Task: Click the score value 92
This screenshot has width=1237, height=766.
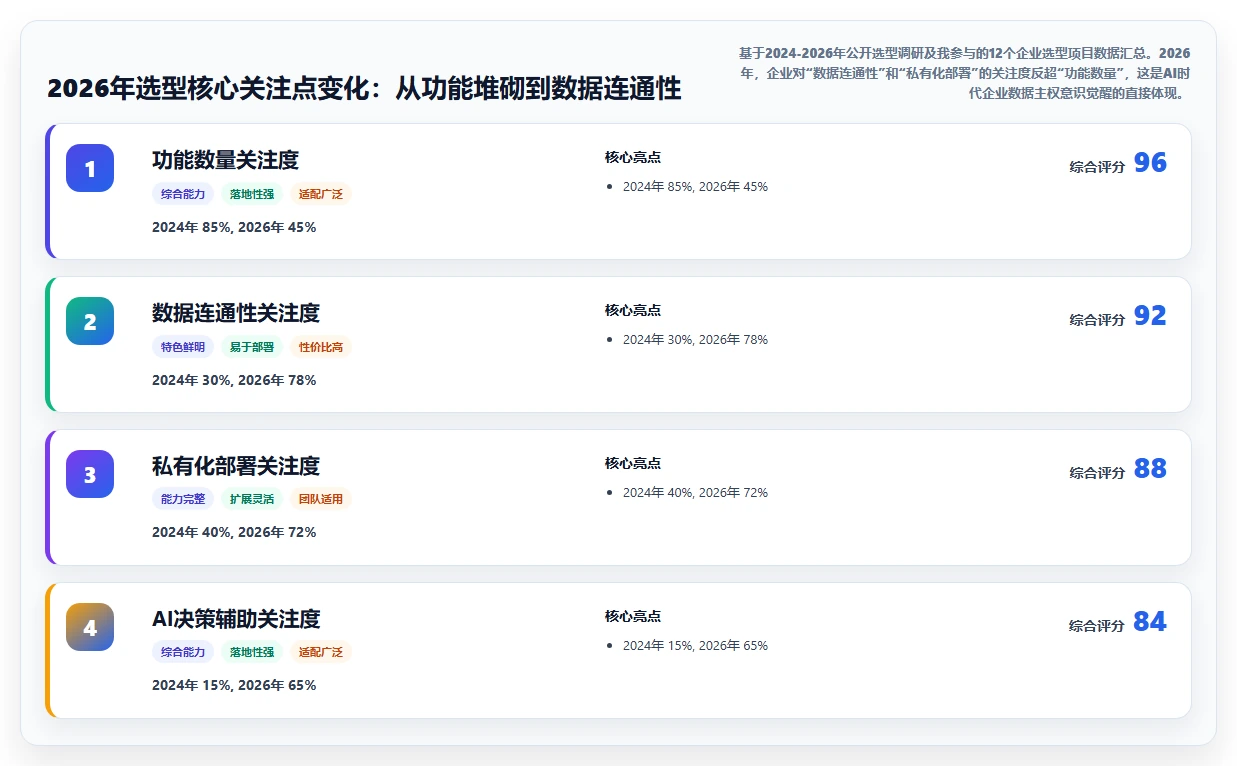Action: [x=1150, y=316]
